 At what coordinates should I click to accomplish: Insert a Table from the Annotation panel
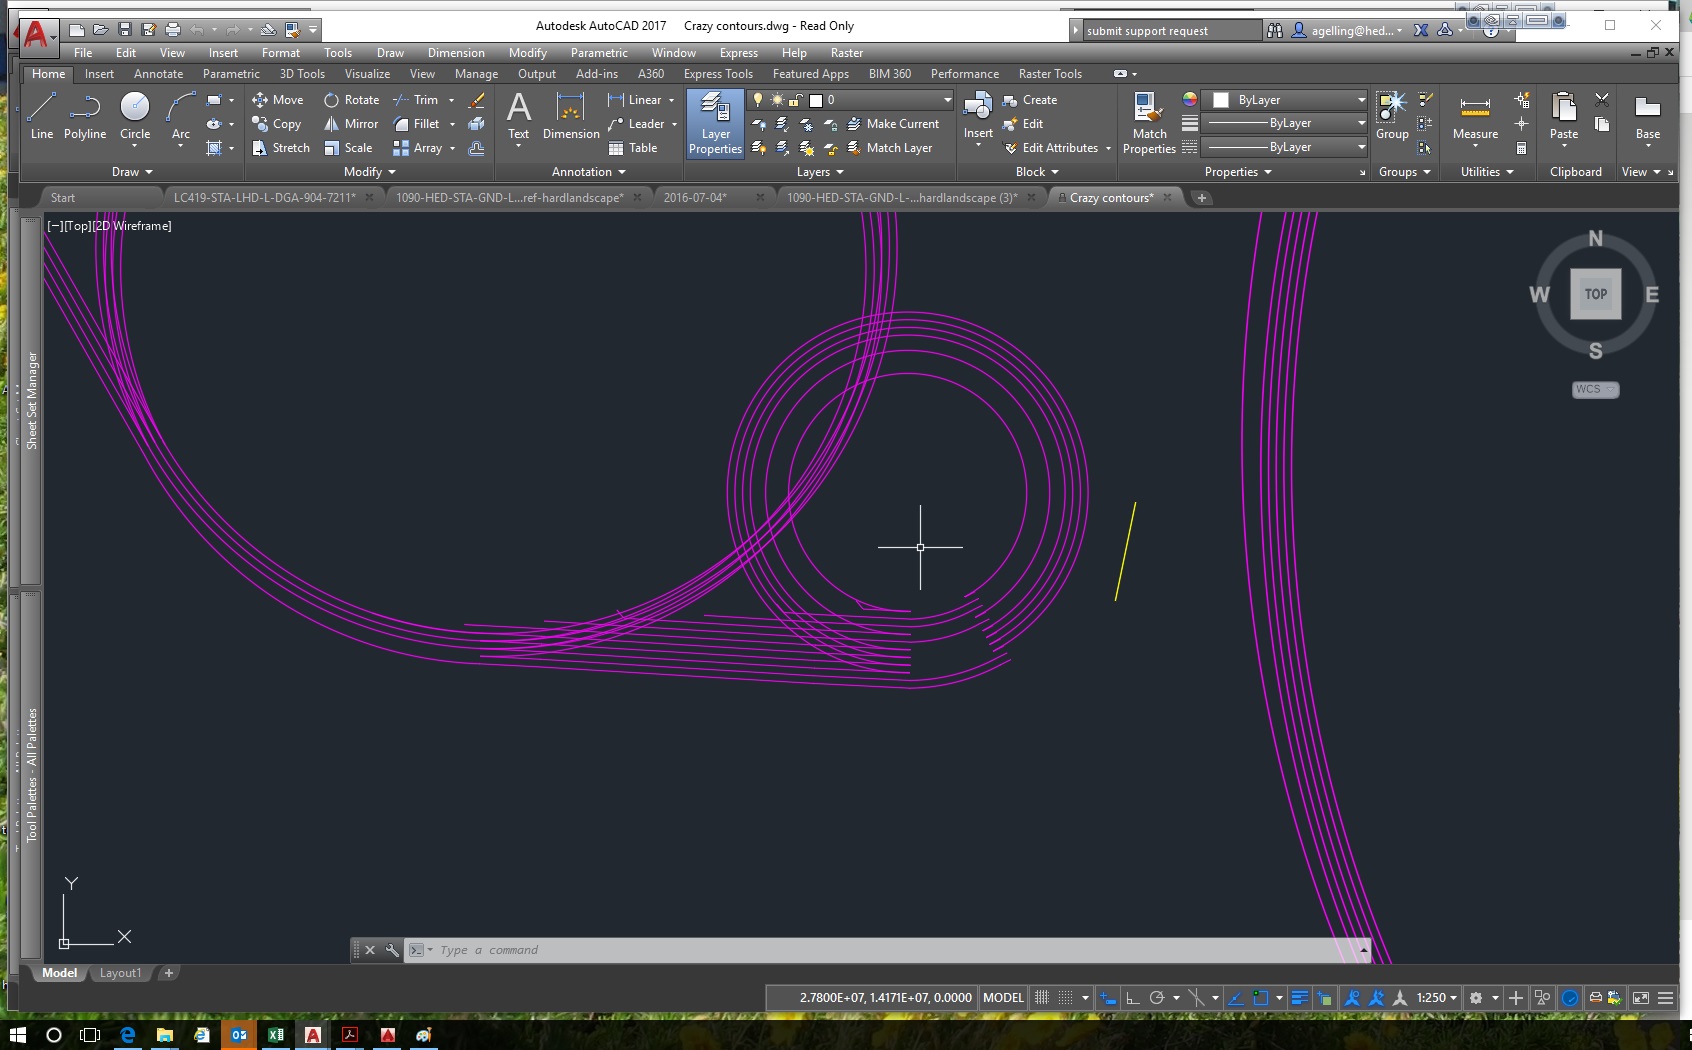point(637,147)
